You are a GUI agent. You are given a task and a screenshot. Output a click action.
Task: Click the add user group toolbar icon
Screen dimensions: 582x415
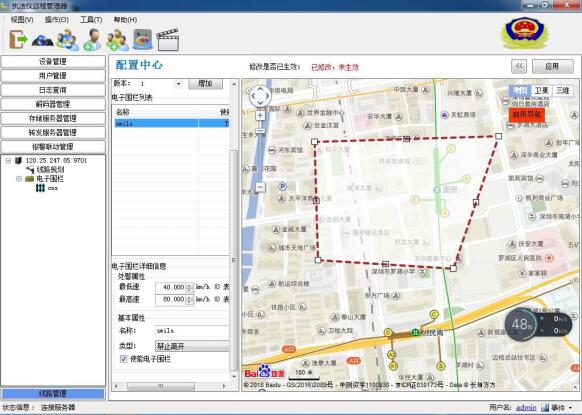pos(117,40)
